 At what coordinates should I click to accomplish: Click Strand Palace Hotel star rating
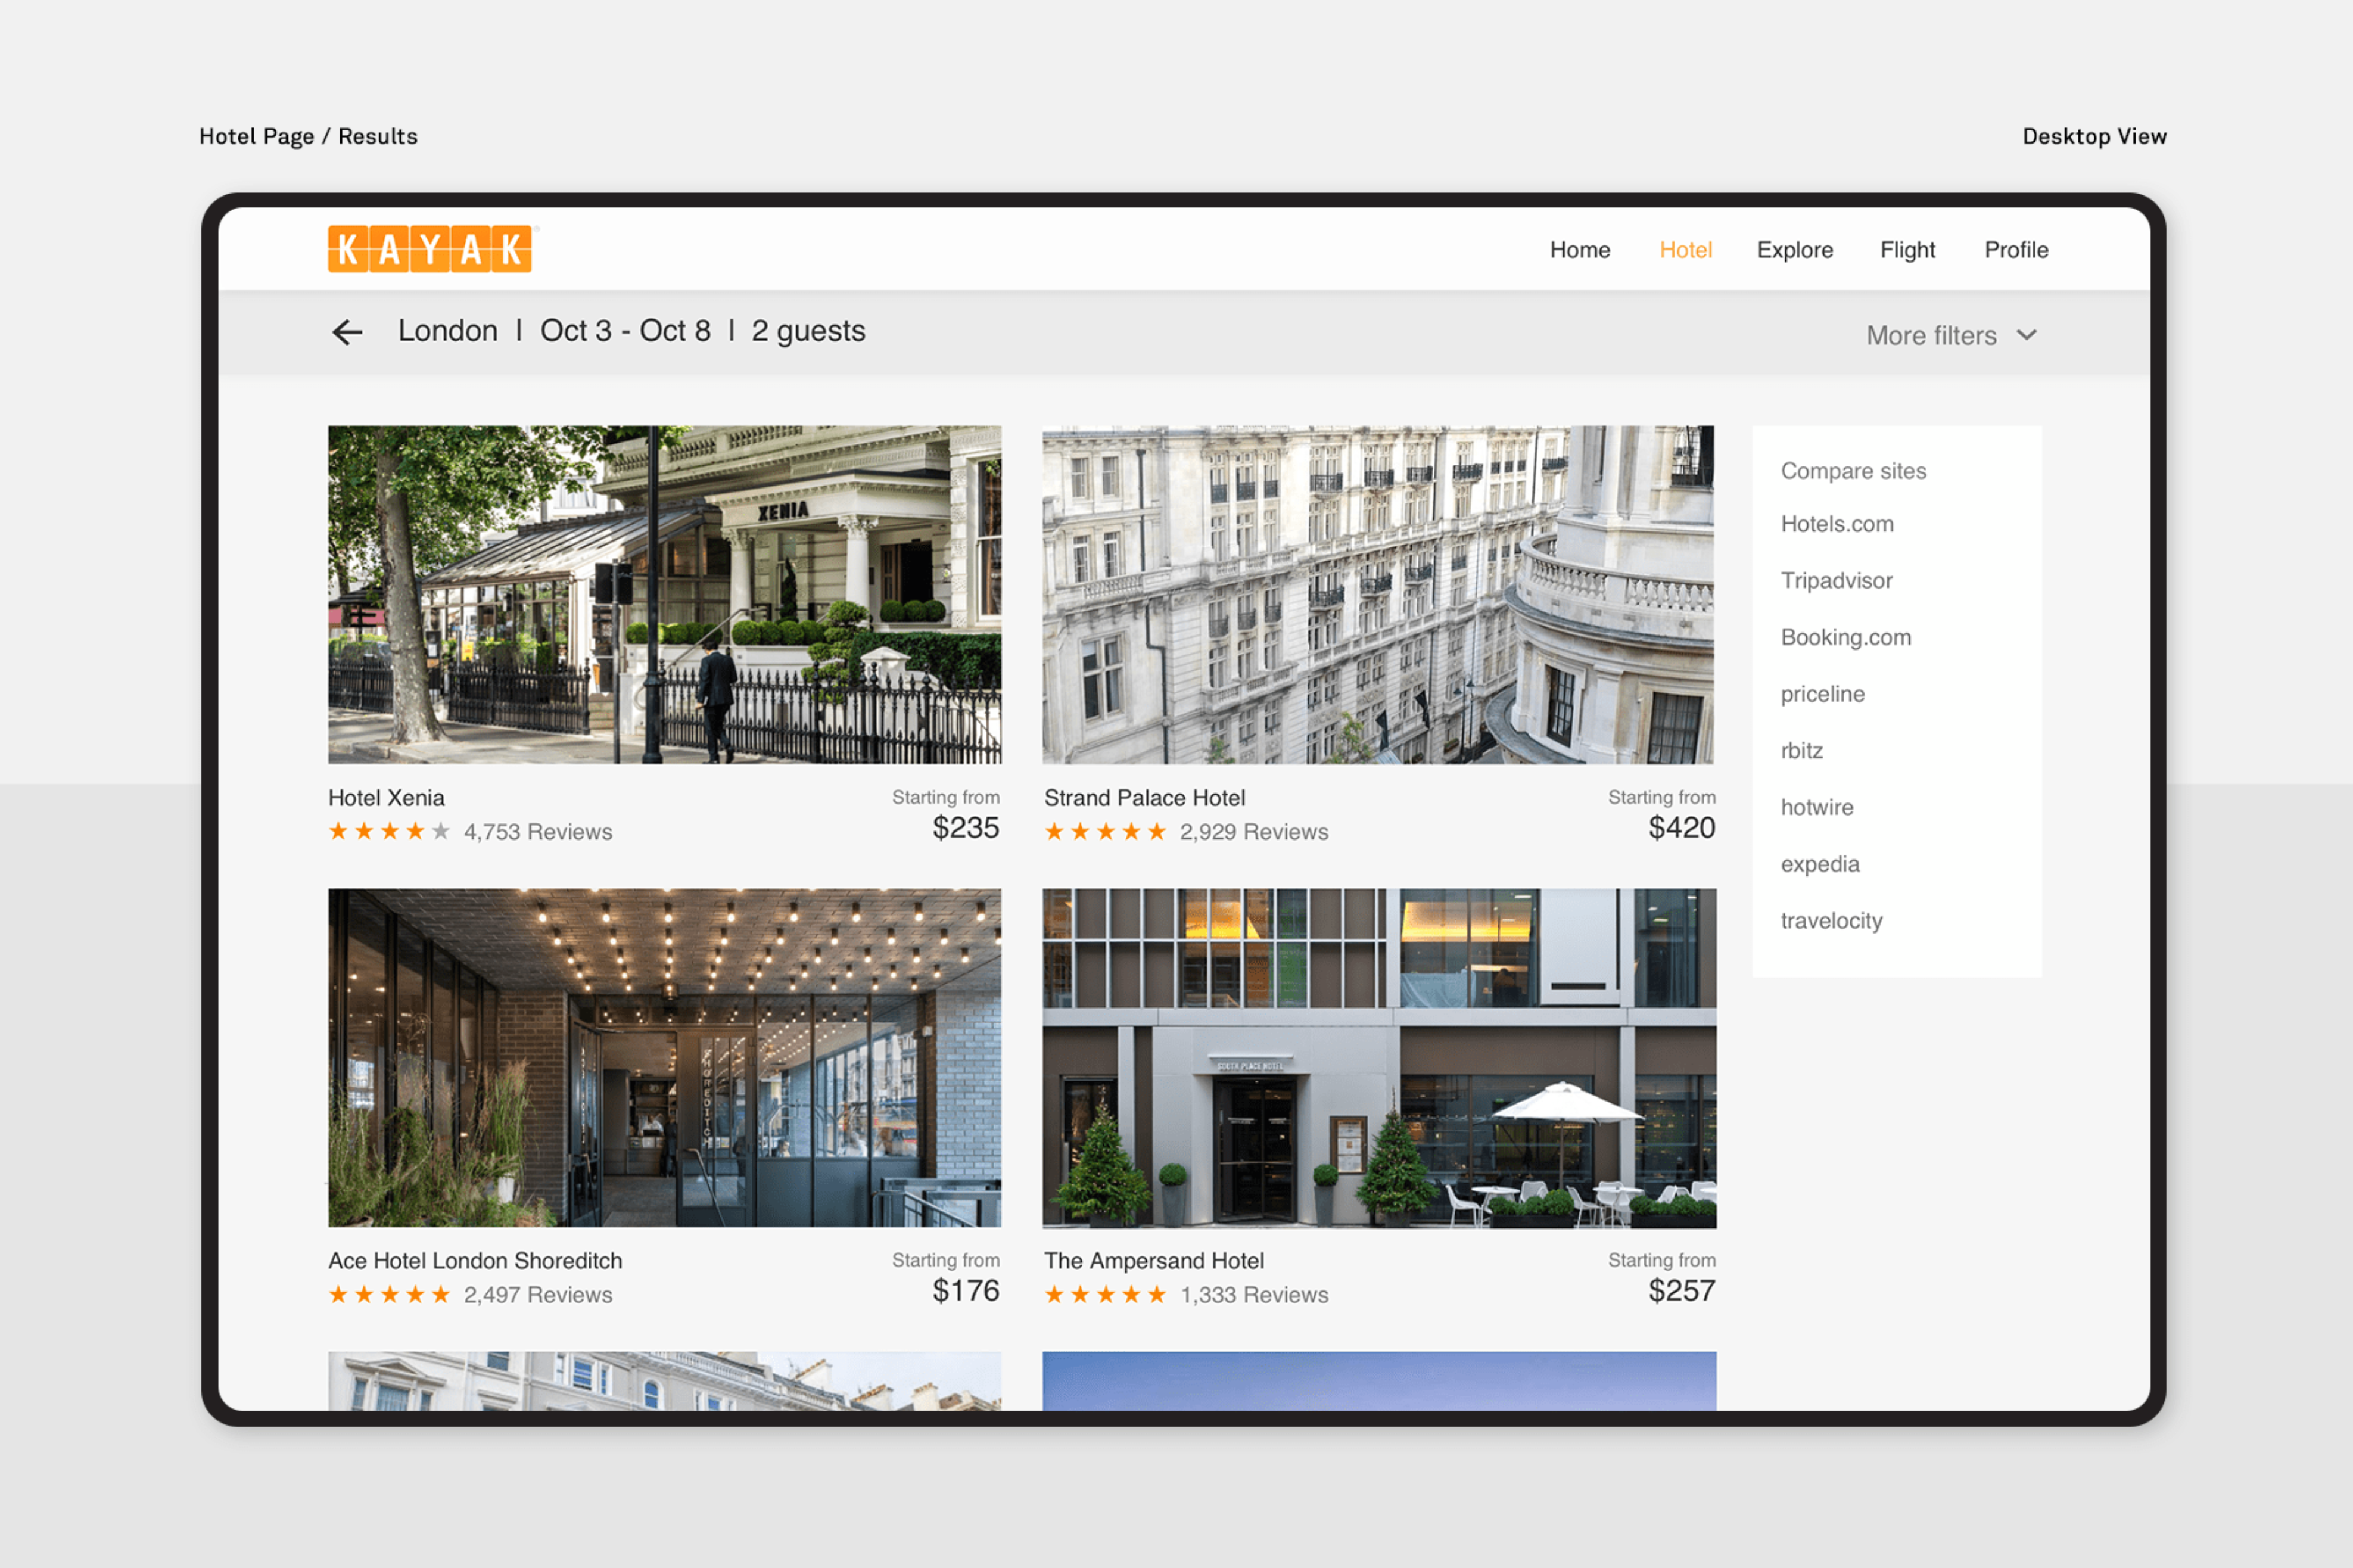click(1105, 831)
